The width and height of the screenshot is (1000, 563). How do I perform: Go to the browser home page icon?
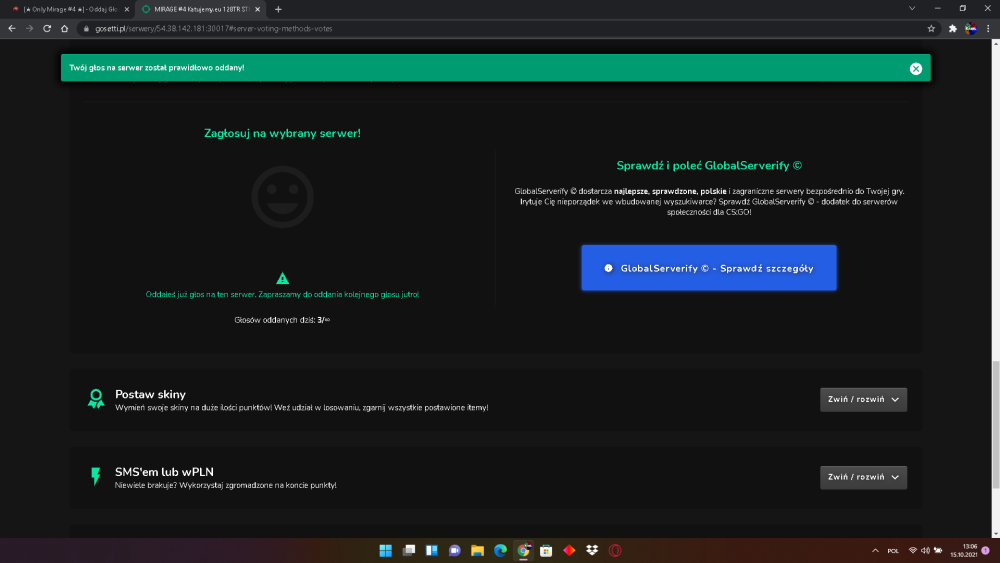coord(64,28)
